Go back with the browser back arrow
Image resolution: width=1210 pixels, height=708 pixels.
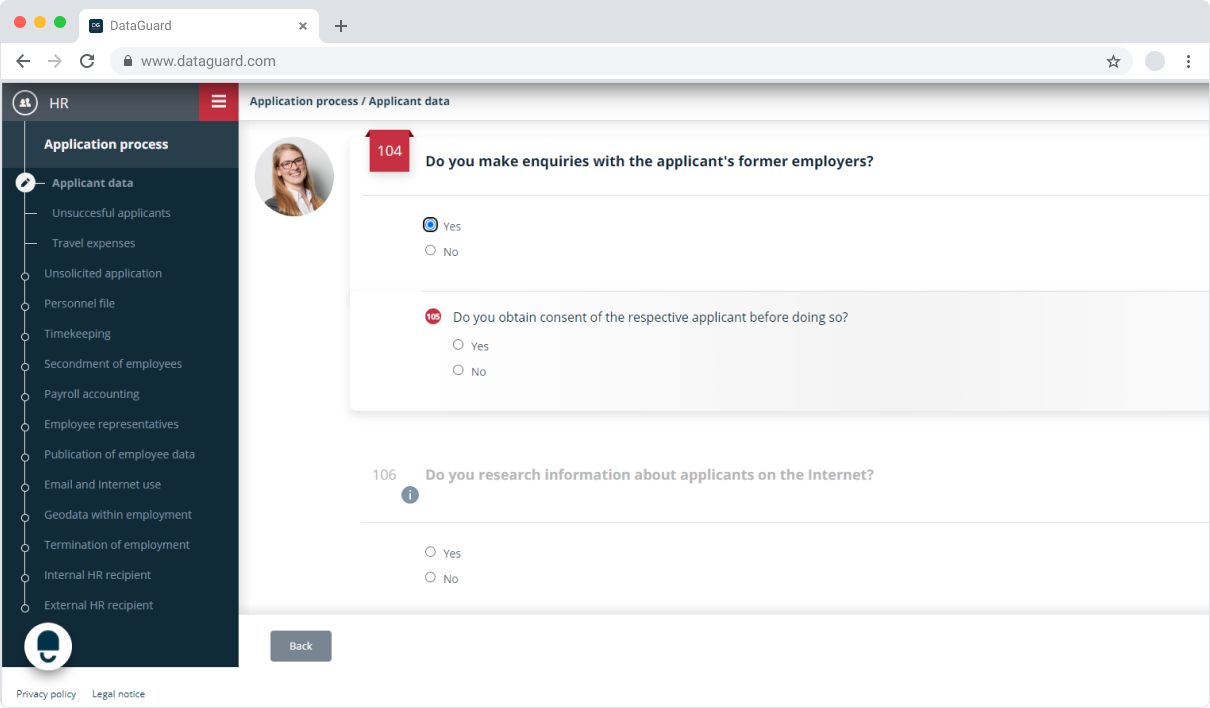[23, 61]
